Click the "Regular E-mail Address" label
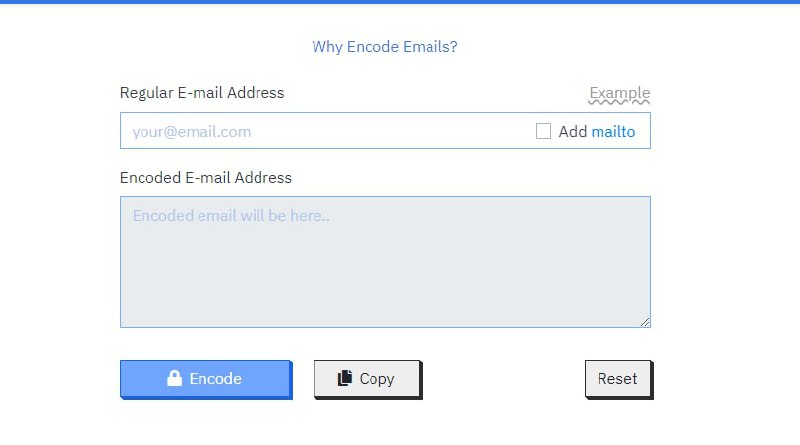800x445 pixels. [202, 93]
